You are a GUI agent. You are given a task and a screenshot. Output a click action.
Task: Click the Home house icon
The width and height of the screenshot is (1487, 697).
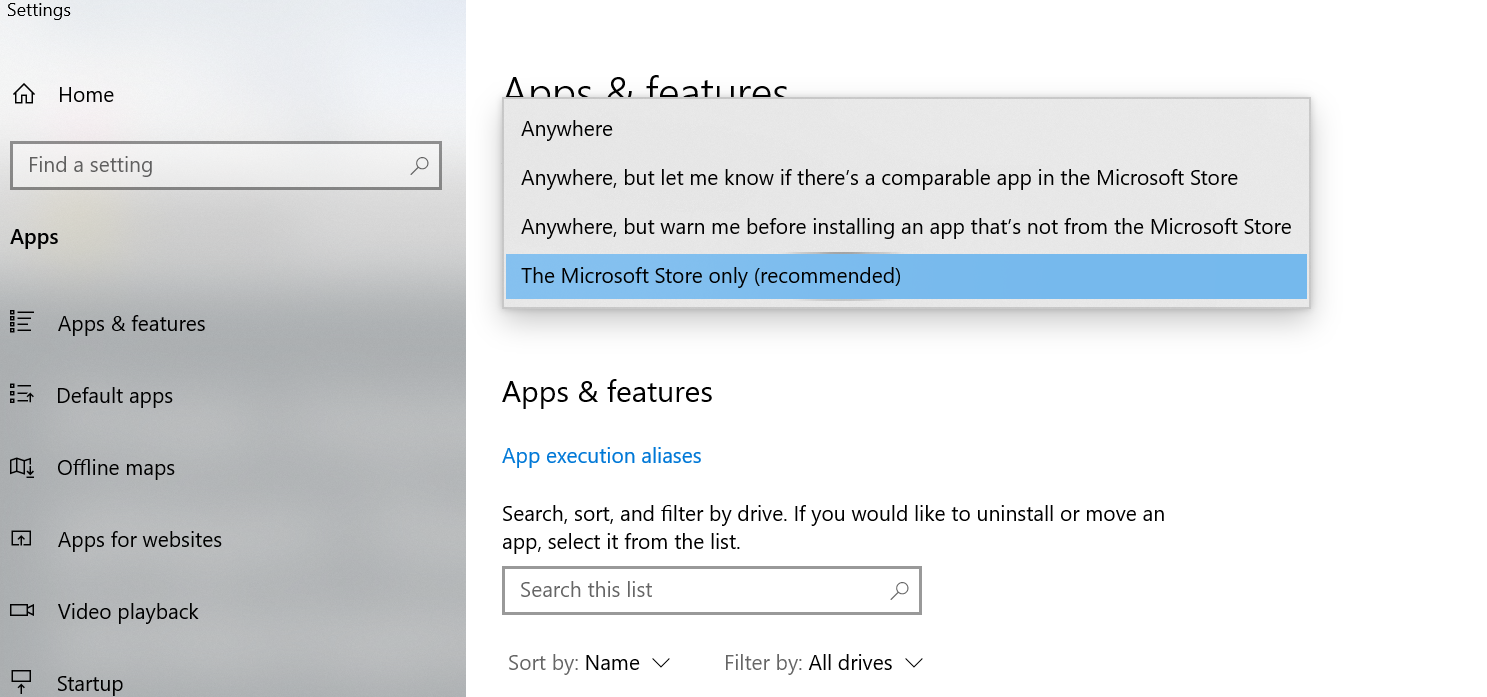[23, 95]
